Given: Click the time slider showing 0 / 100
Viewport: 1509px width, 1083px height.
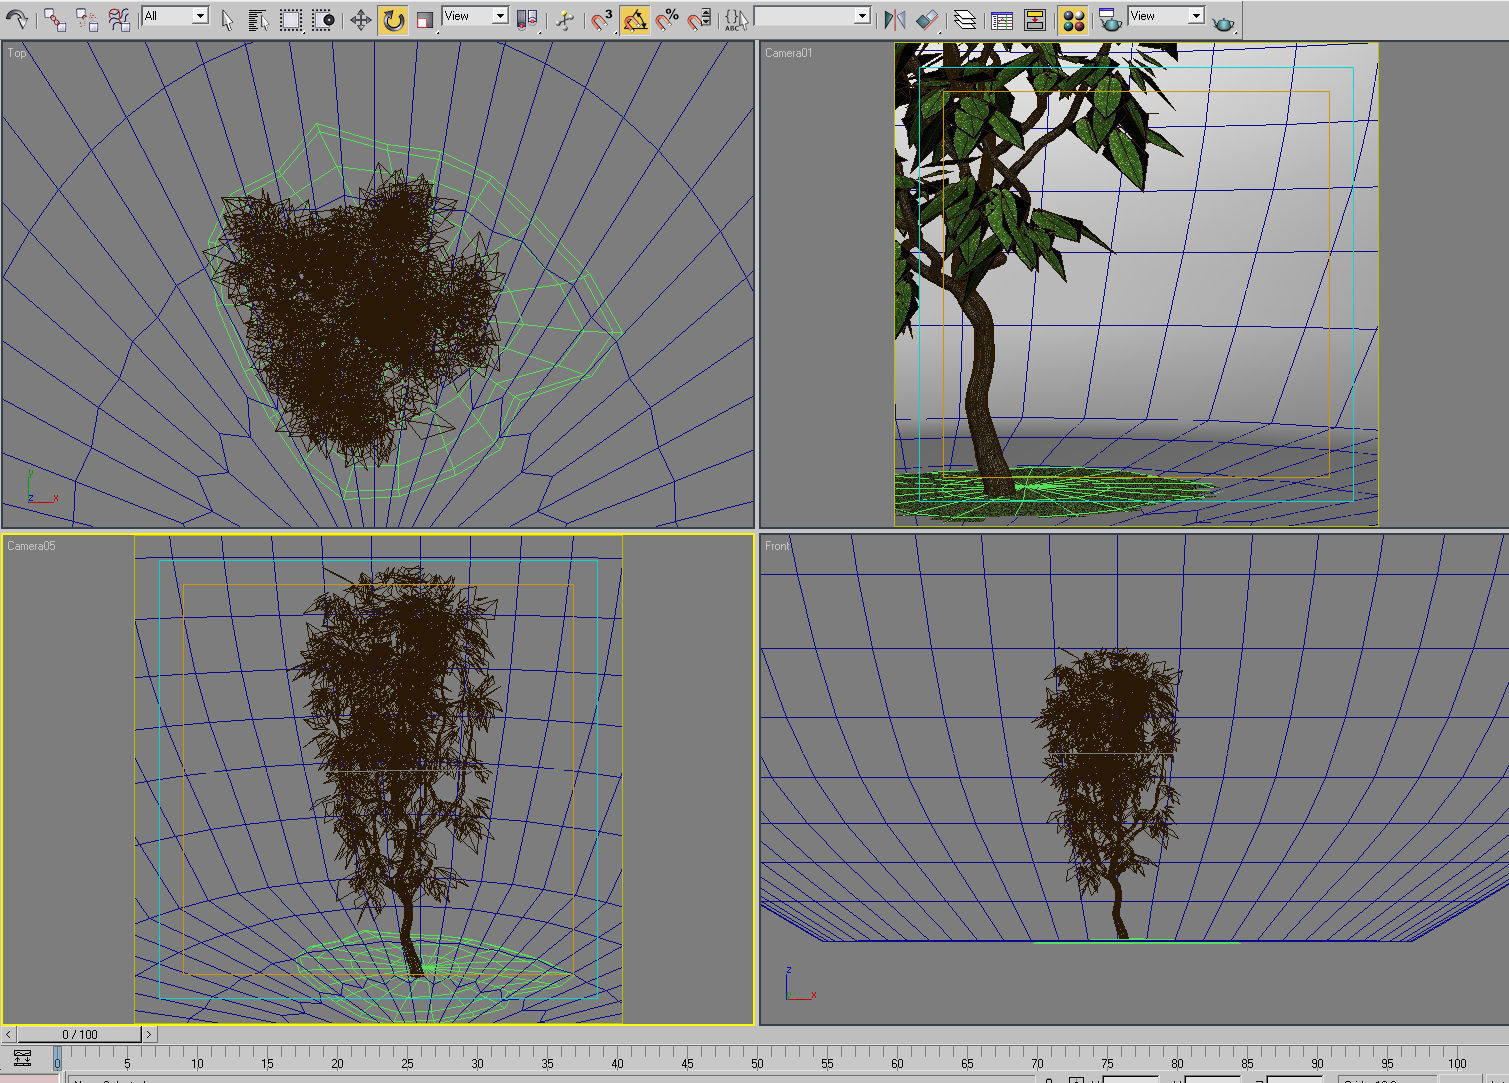Looking at the screenshot, I should (x=80, y=1035).
